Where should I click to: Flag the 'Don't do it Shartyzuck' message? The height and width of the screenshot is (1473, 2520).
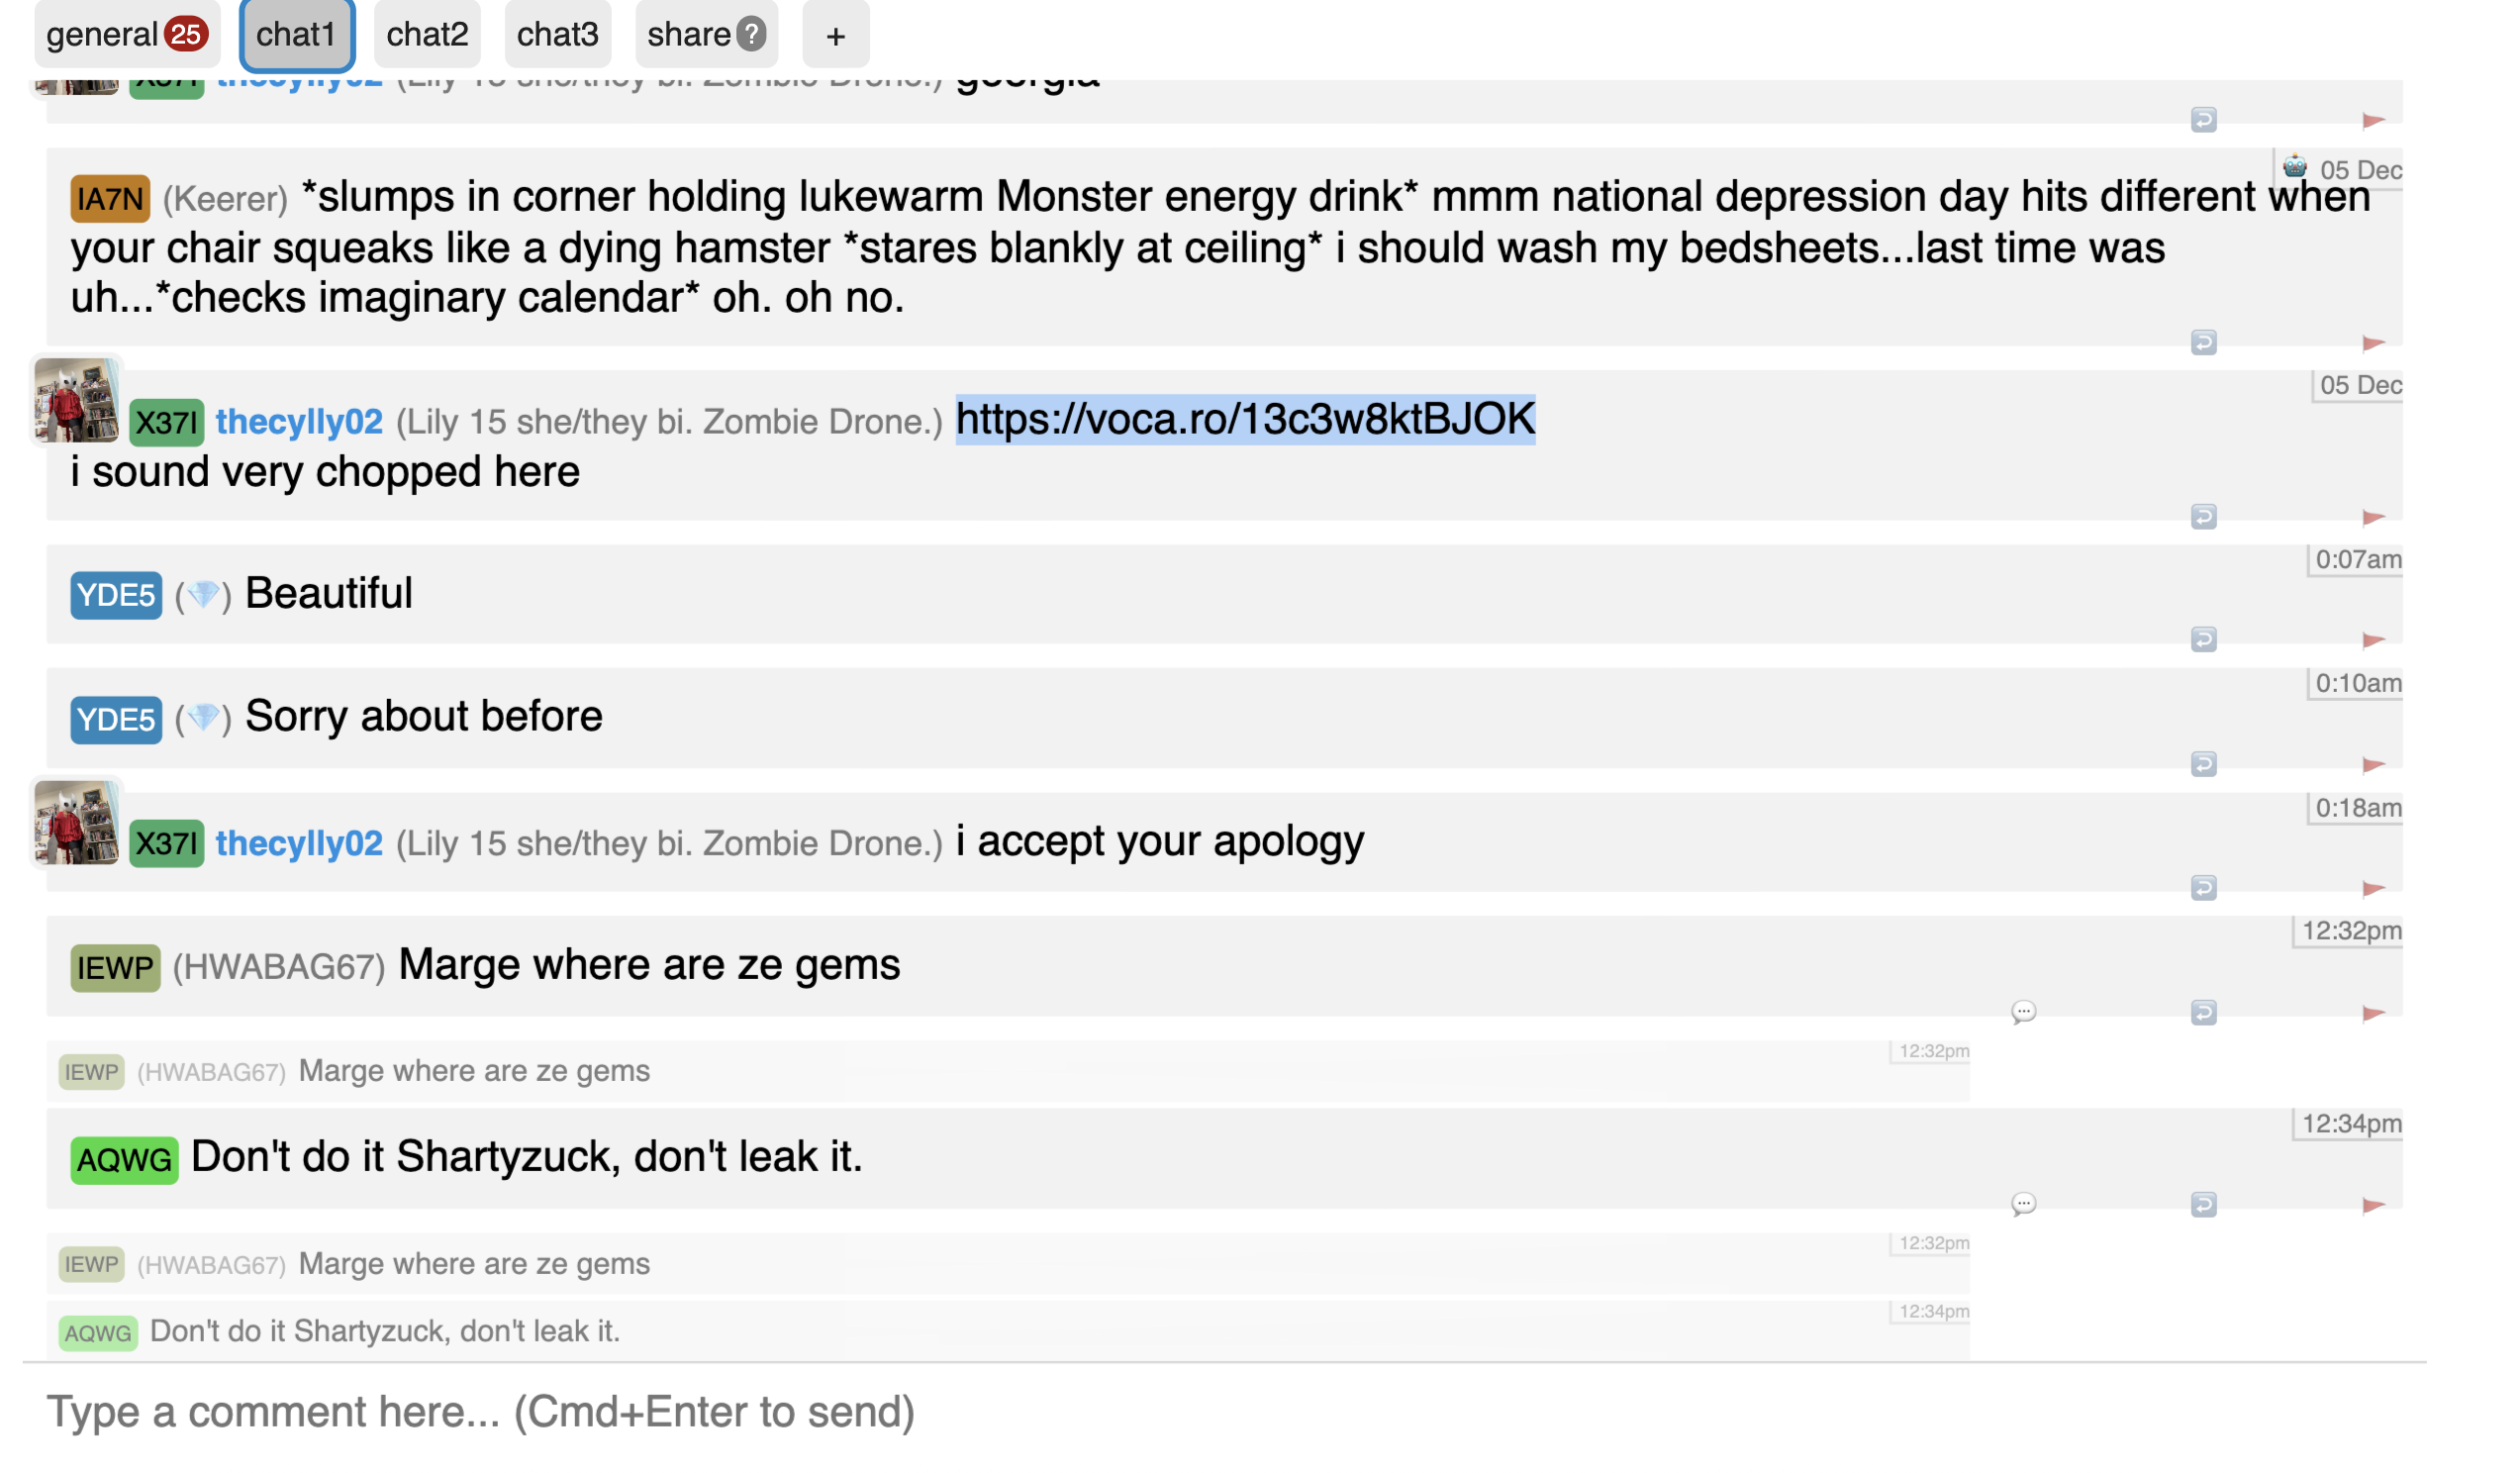(x=2373, y=1205)
